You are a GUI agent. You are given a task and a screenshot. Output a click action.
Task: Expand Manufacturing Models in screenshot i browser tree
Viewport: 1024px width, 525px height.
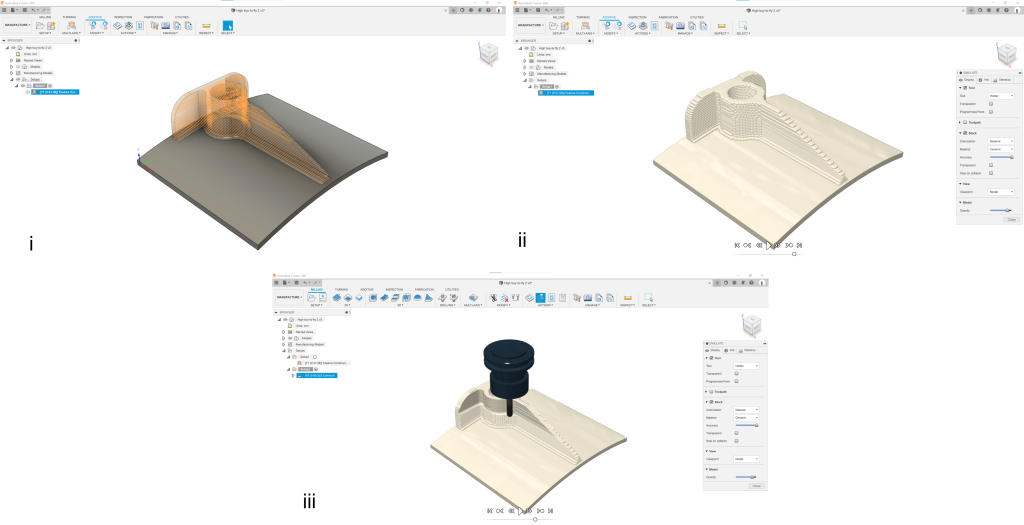coord(11,73)
